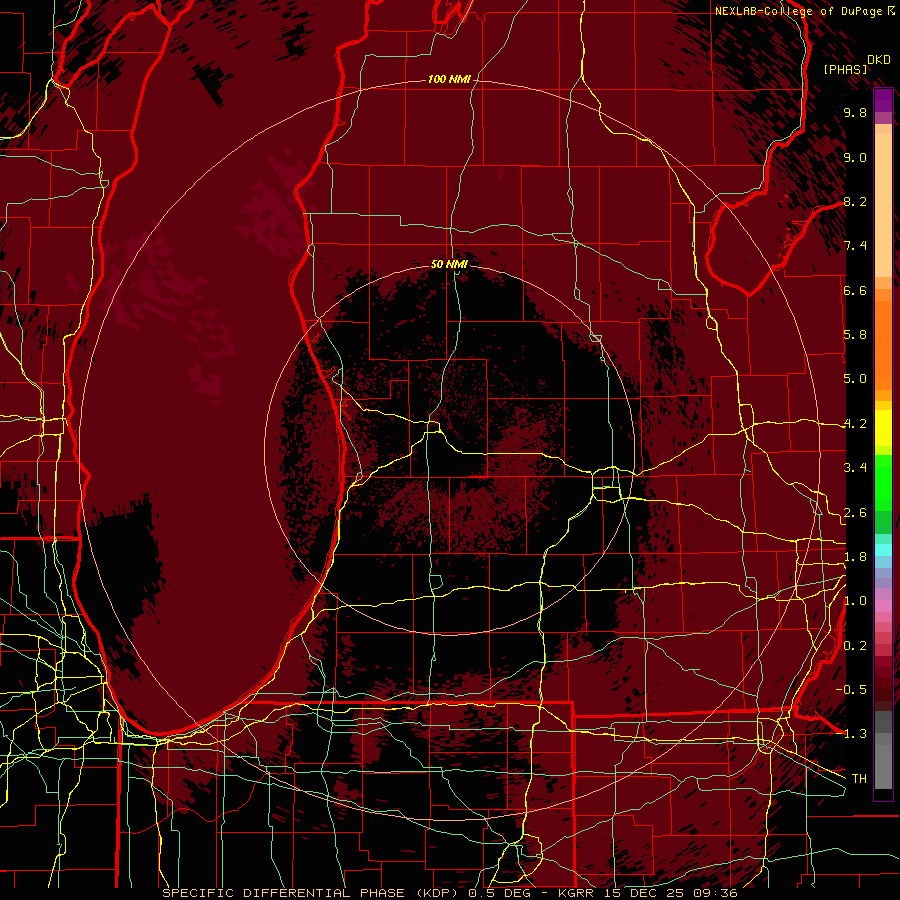The width and height of the screenshot is (900, 900).
Task: Click the 2.6 value on the color scale
Action: click(x=855, y=513)
